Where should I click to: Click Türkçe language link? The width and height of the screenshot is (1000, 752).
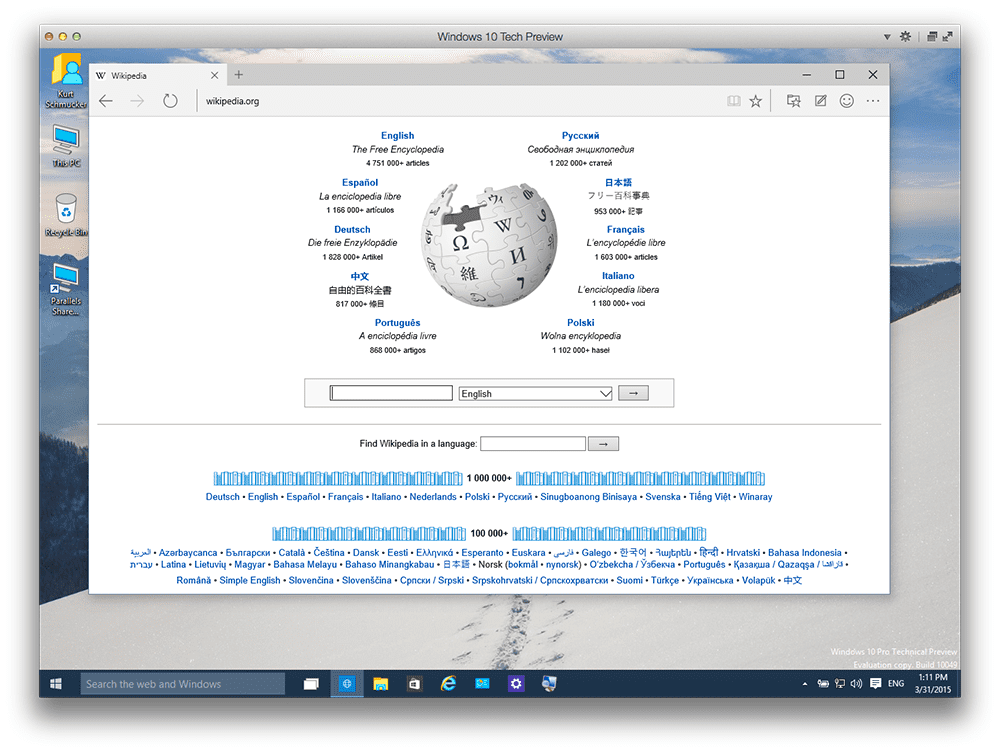[665, 580]
